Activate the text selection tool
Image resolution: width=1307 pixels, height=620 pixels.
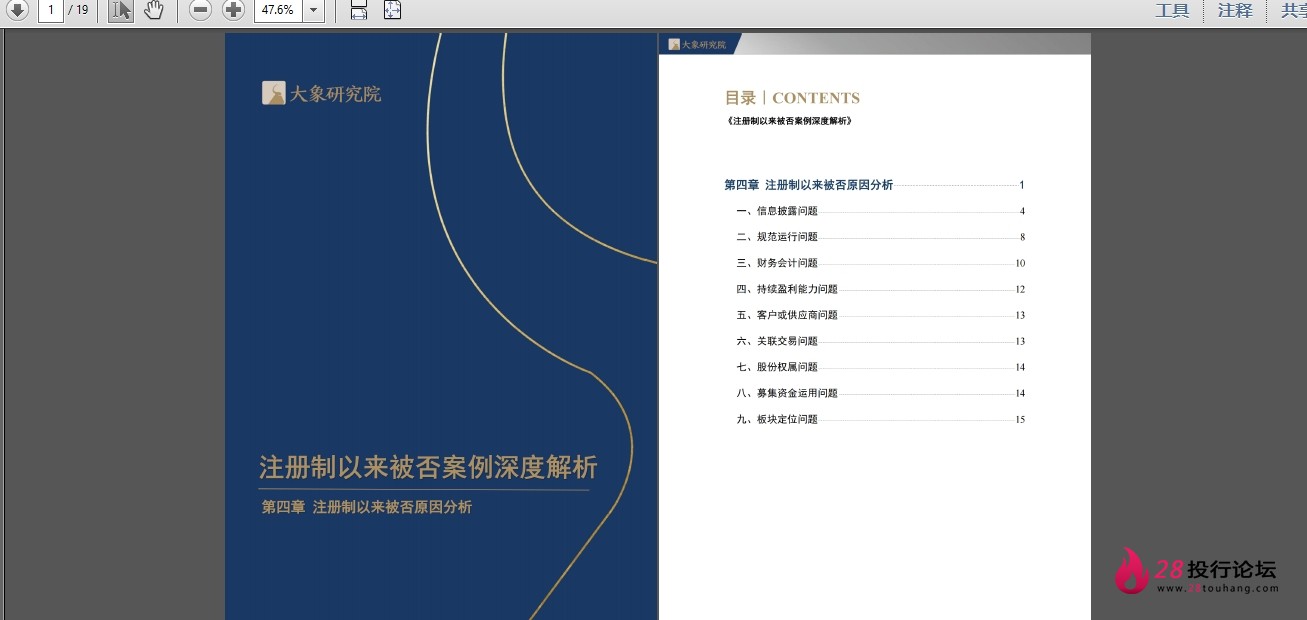(x=120, y=10)
